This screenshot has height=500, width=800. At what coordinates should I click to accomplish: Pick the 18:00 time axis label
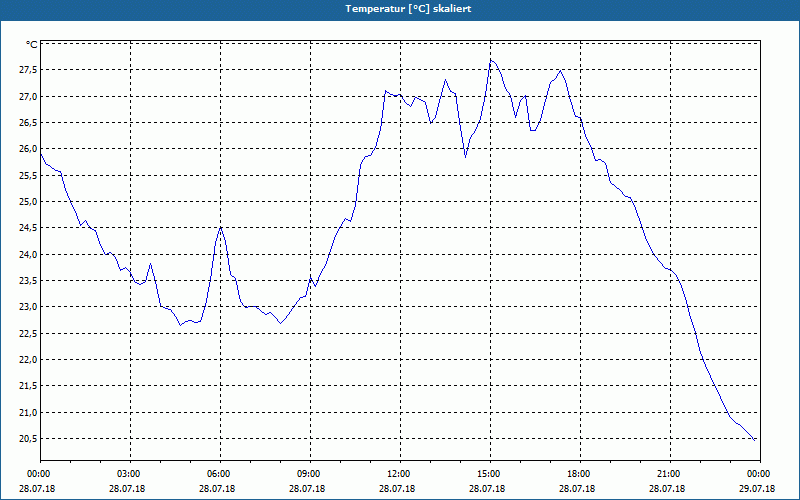coord(577,474)
